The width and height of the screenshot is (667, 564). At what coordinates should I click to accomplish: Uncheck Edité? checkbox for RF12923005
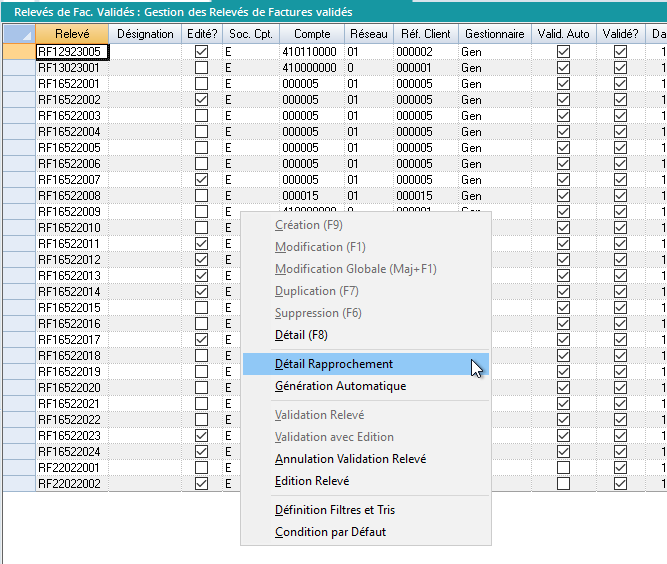coord(202,52)
